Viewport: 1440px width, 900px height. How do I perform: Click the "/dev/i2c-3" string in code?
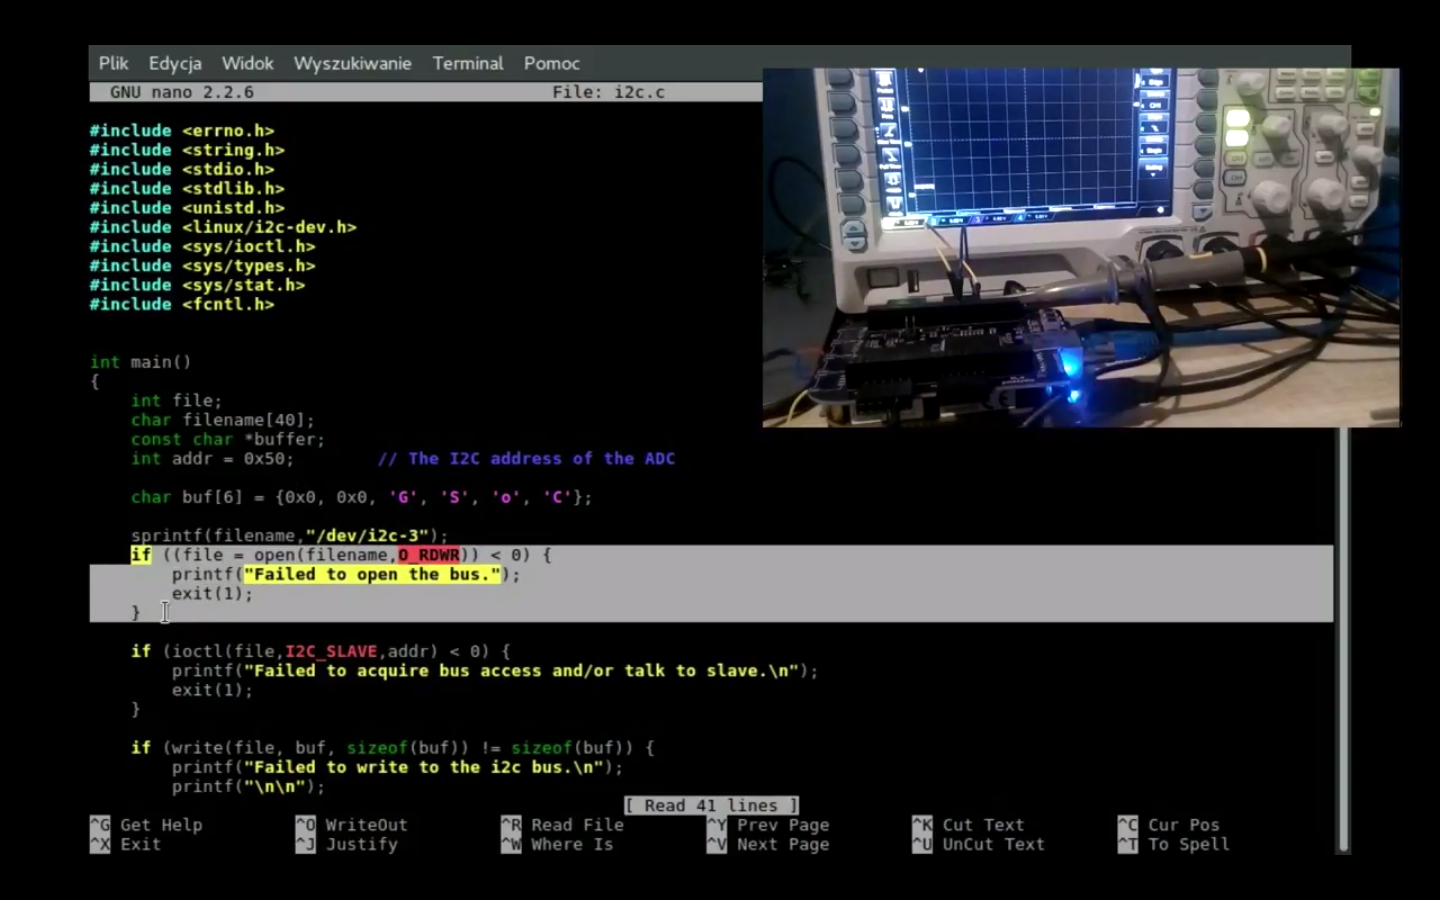(367, 536)
